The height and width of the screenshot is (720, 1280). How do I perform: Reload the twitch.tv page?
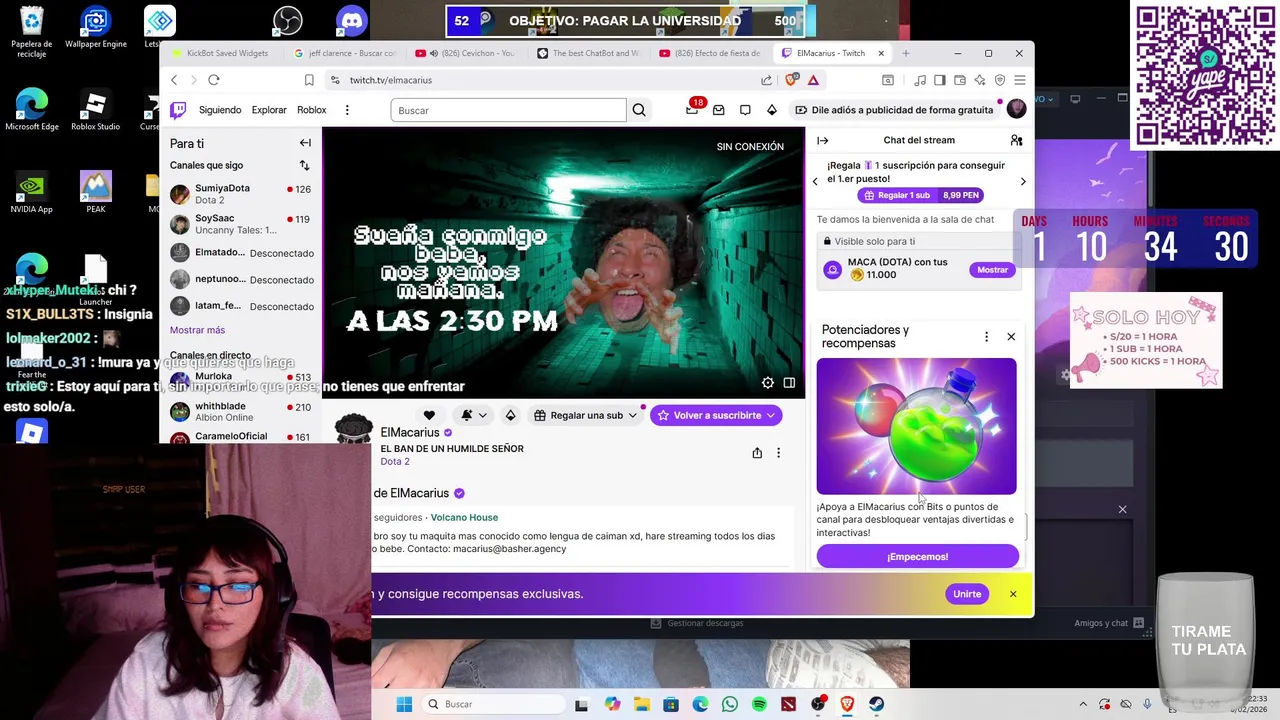[213, 80]
